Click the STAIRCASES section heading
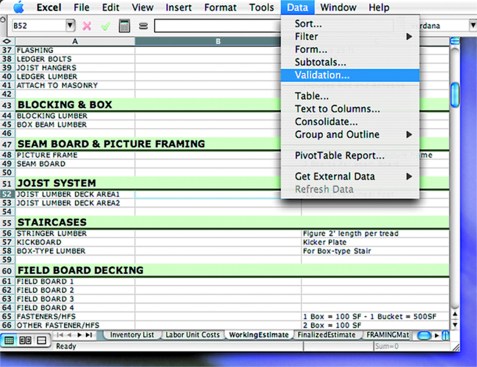The height and width of the screenshot is (367, 477). (x=52, y=222)
